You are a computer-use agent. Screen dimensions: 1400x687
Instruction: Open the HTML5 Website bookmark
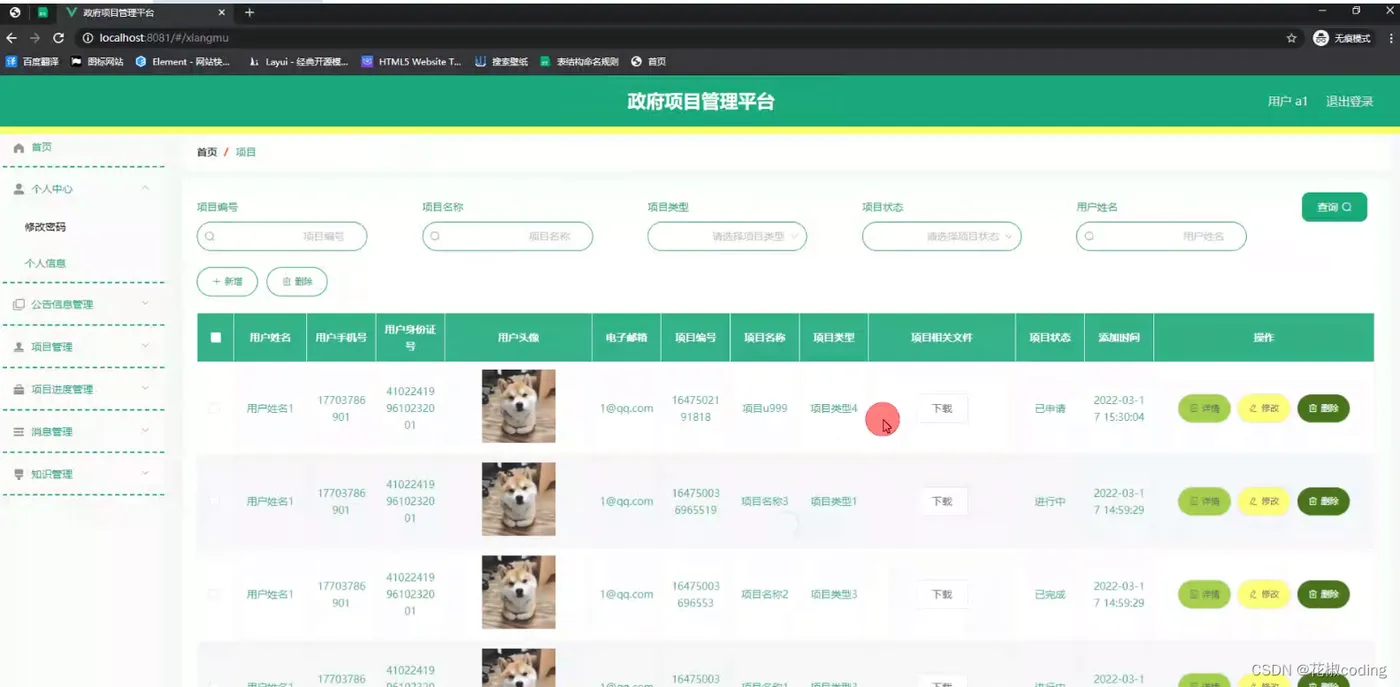tap(411, 61)
